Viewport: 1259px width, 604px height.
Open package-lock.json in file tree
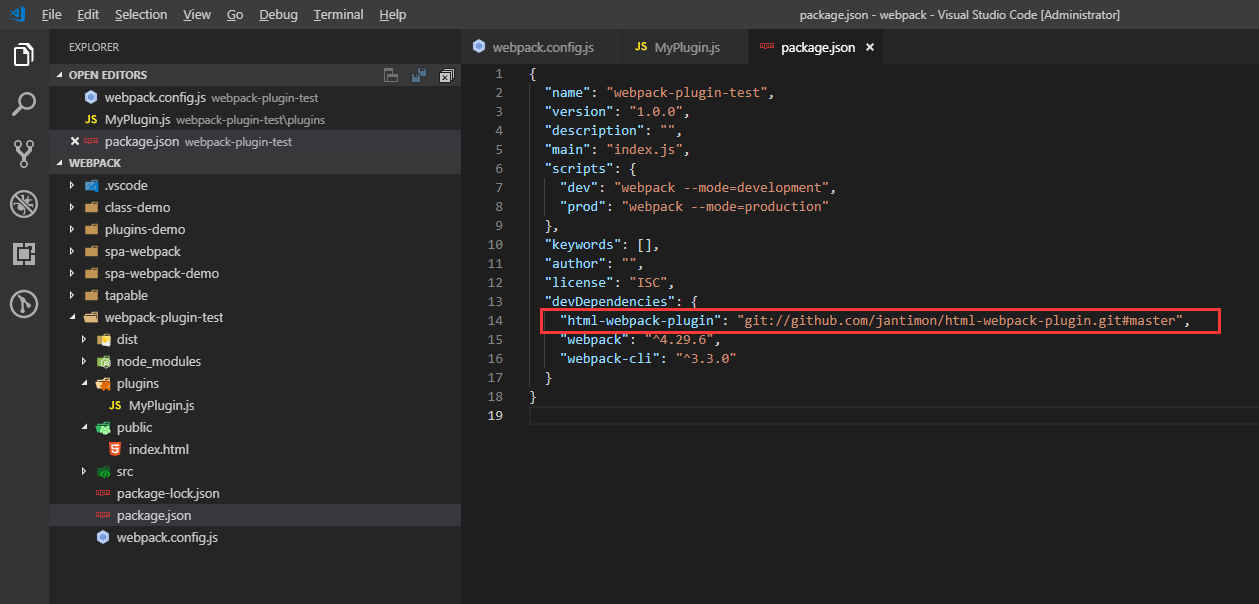tap(255, 494)
